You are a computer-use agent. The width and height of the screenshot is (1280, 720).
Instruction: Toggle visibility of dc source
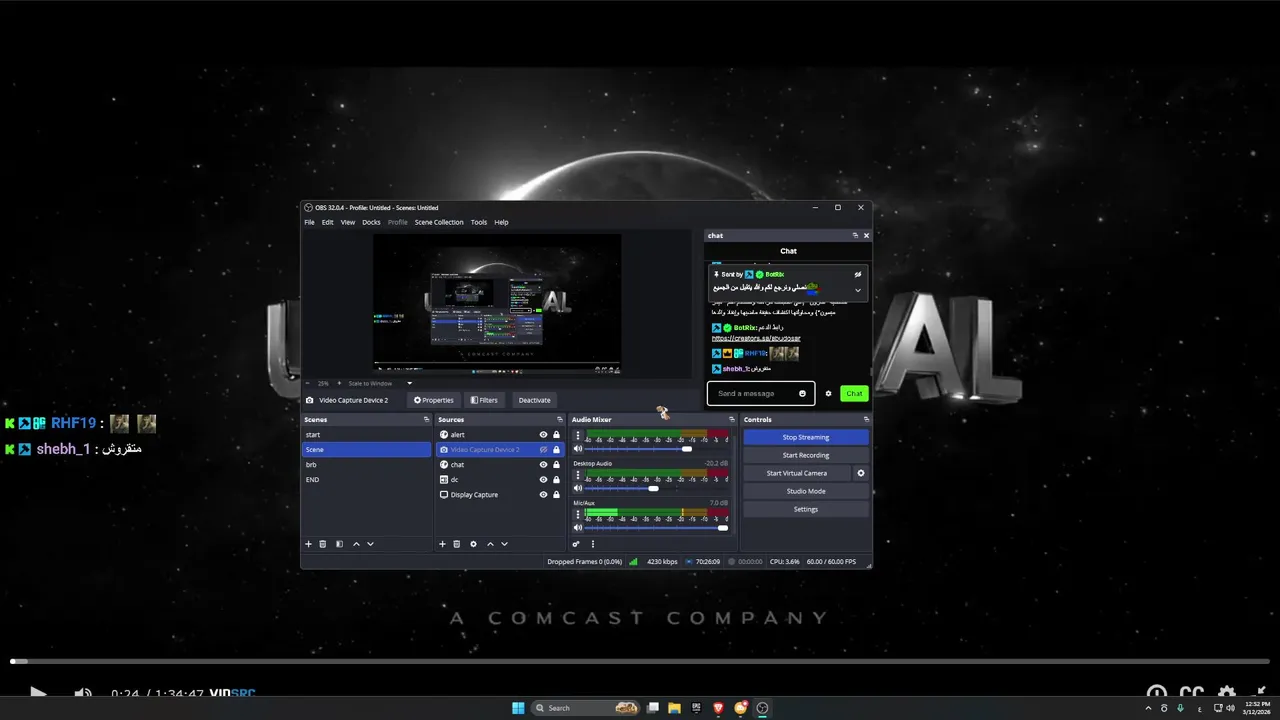(543, 480)
